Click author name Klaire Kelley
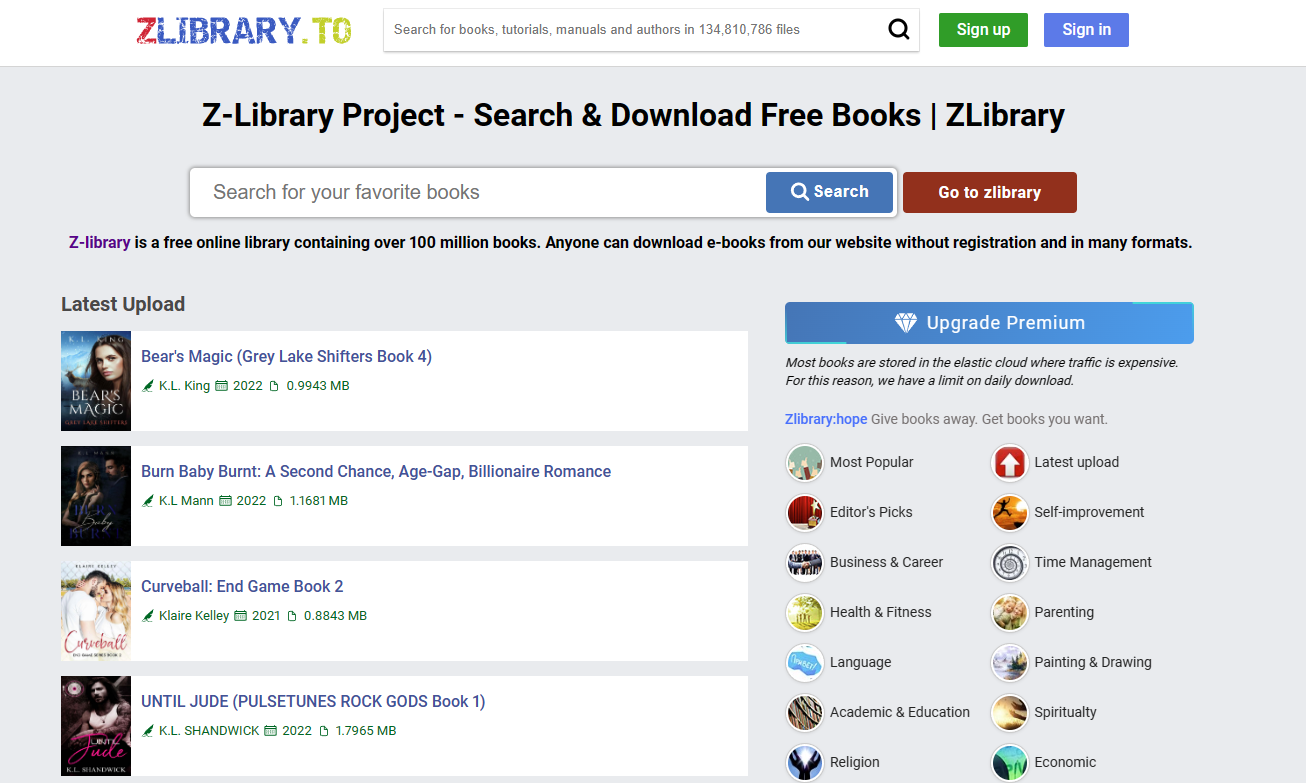 (x=194, y=616)
